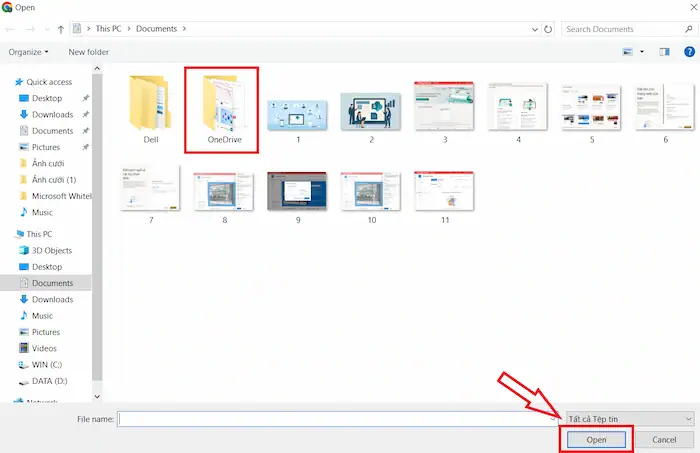Click New folder in toolbar

click(x=88, y=51)
